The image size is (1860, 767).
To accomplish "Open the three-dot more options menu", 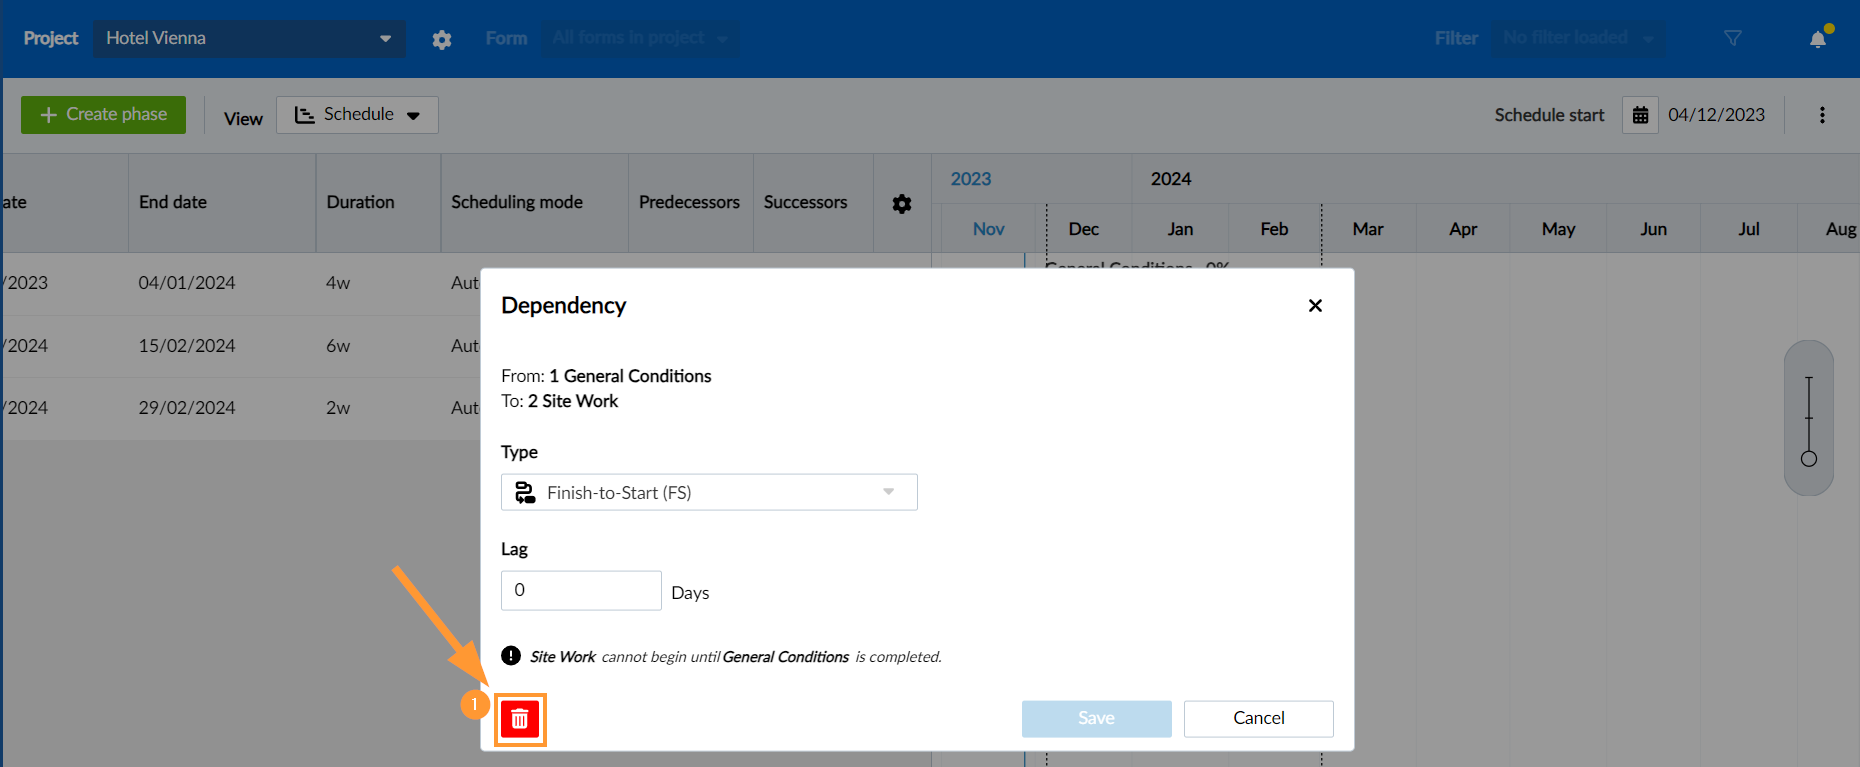I will pyautogui.click(x=1822, y=115).
